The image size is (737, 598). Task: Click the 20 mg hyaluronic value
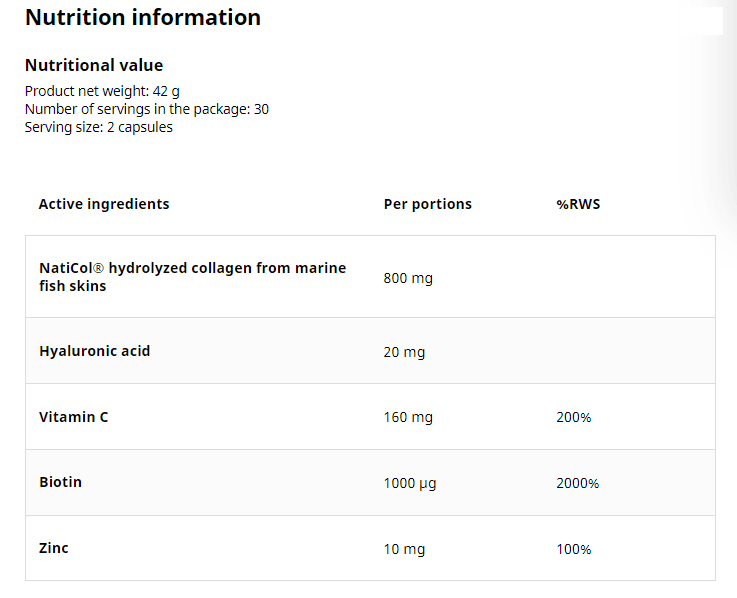tap(404, 352)
